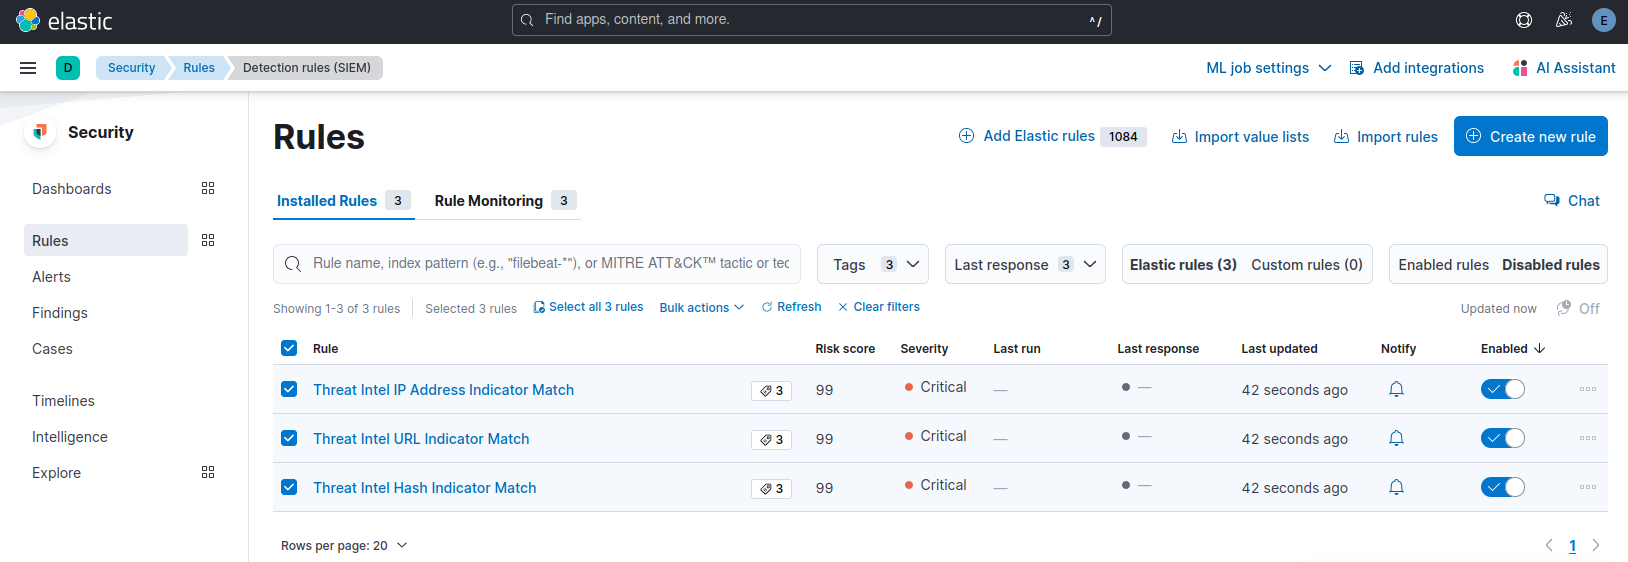This screenshot has width=1628, height=562.
Task: Uncheck Threat Intel URL Indicator Match row
Action: [289, 438]
